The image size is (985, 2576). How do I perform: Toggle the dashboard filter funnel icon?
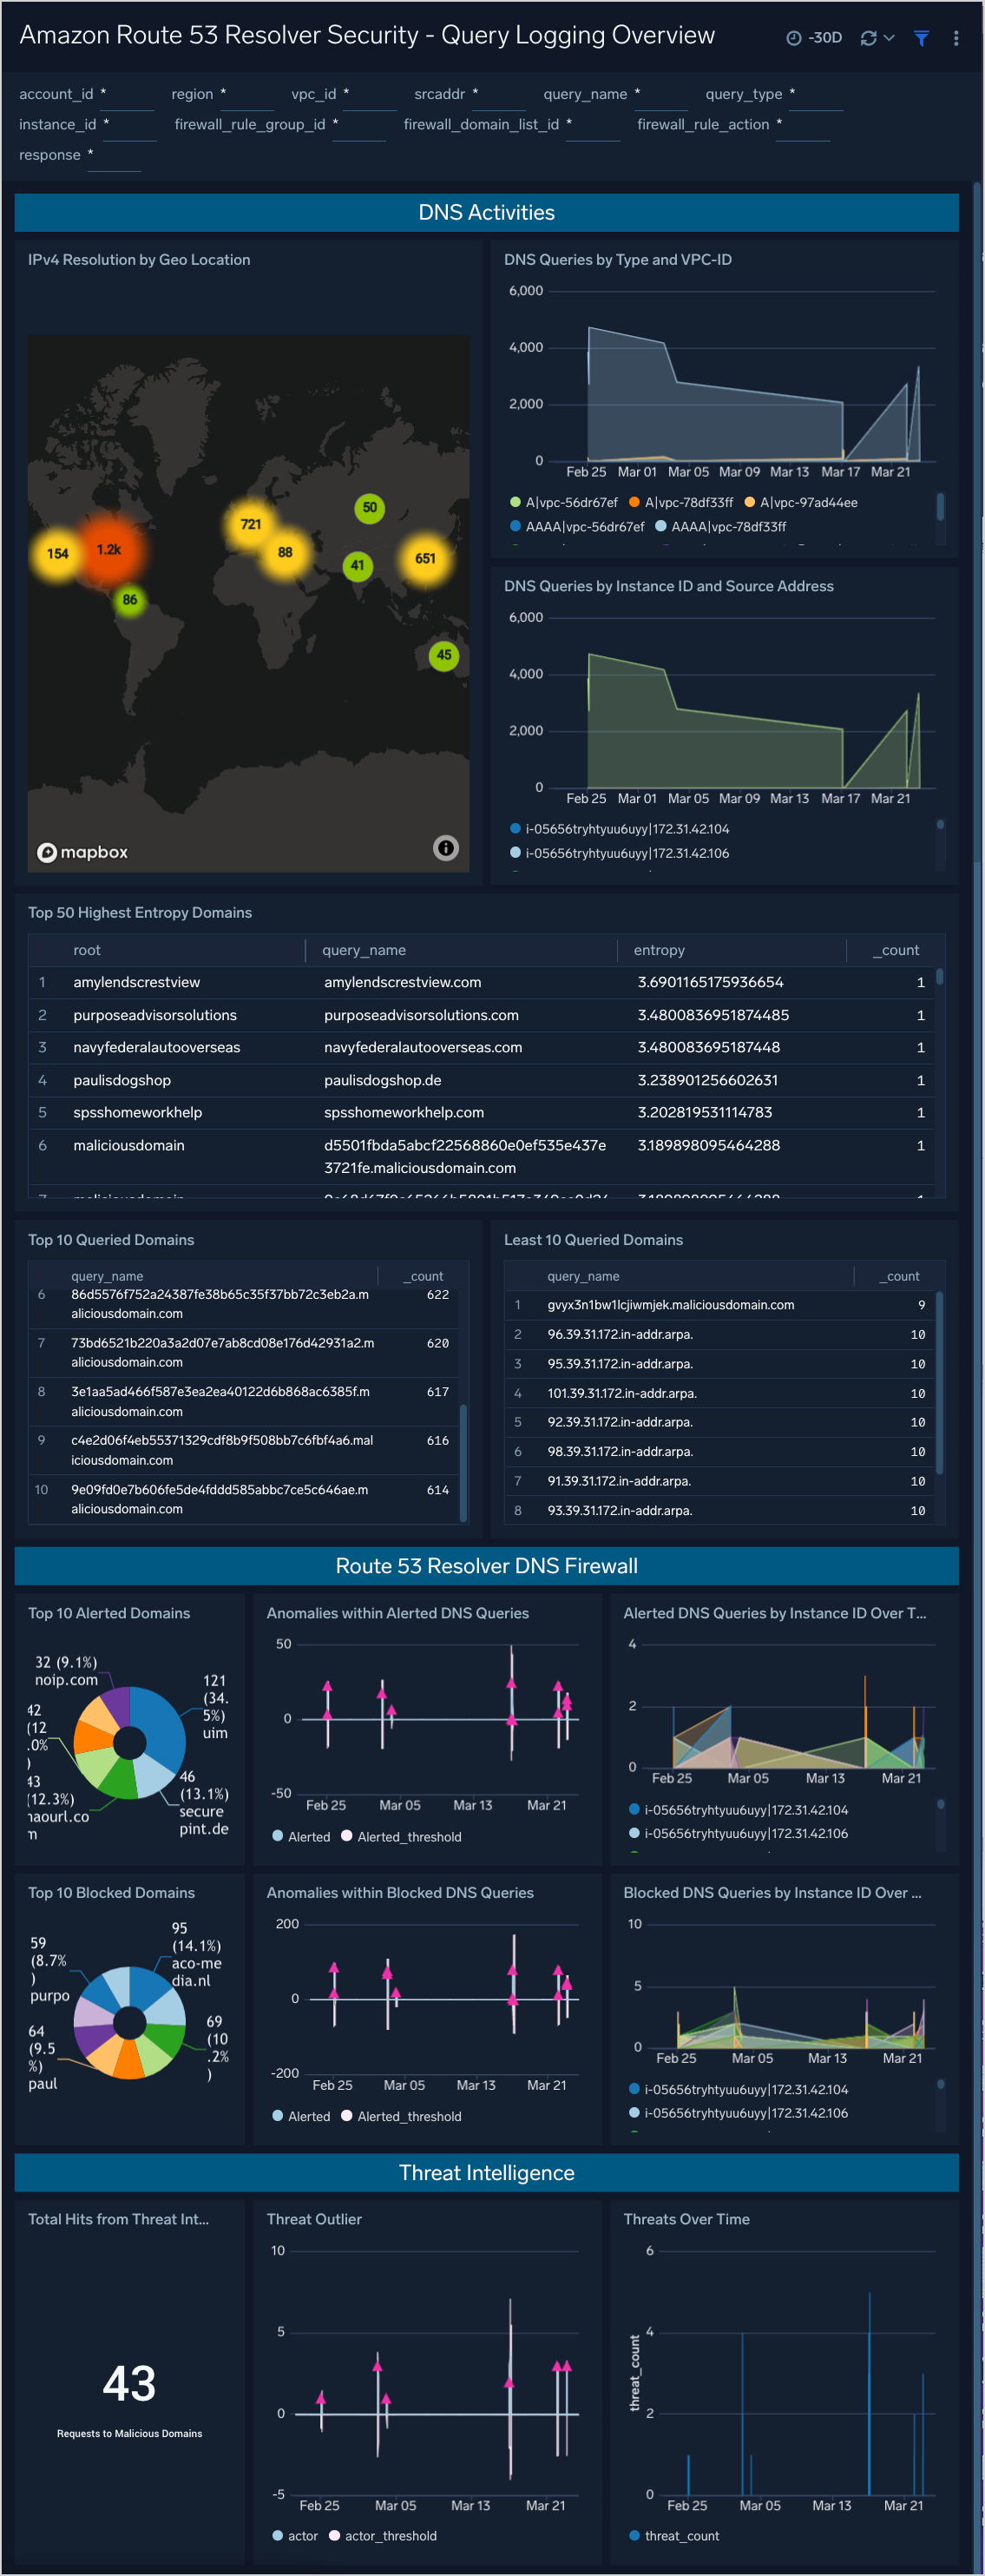pos(921,38)
